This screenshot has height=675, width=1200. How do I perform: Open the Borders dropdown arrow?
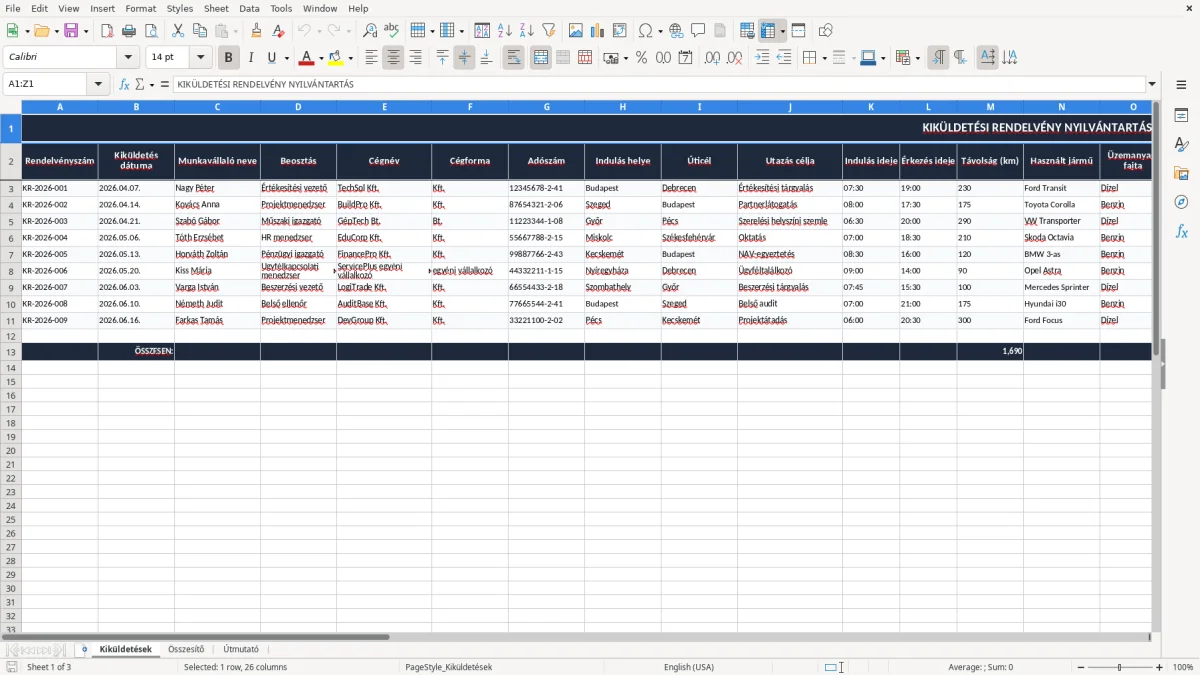[824, 58]
